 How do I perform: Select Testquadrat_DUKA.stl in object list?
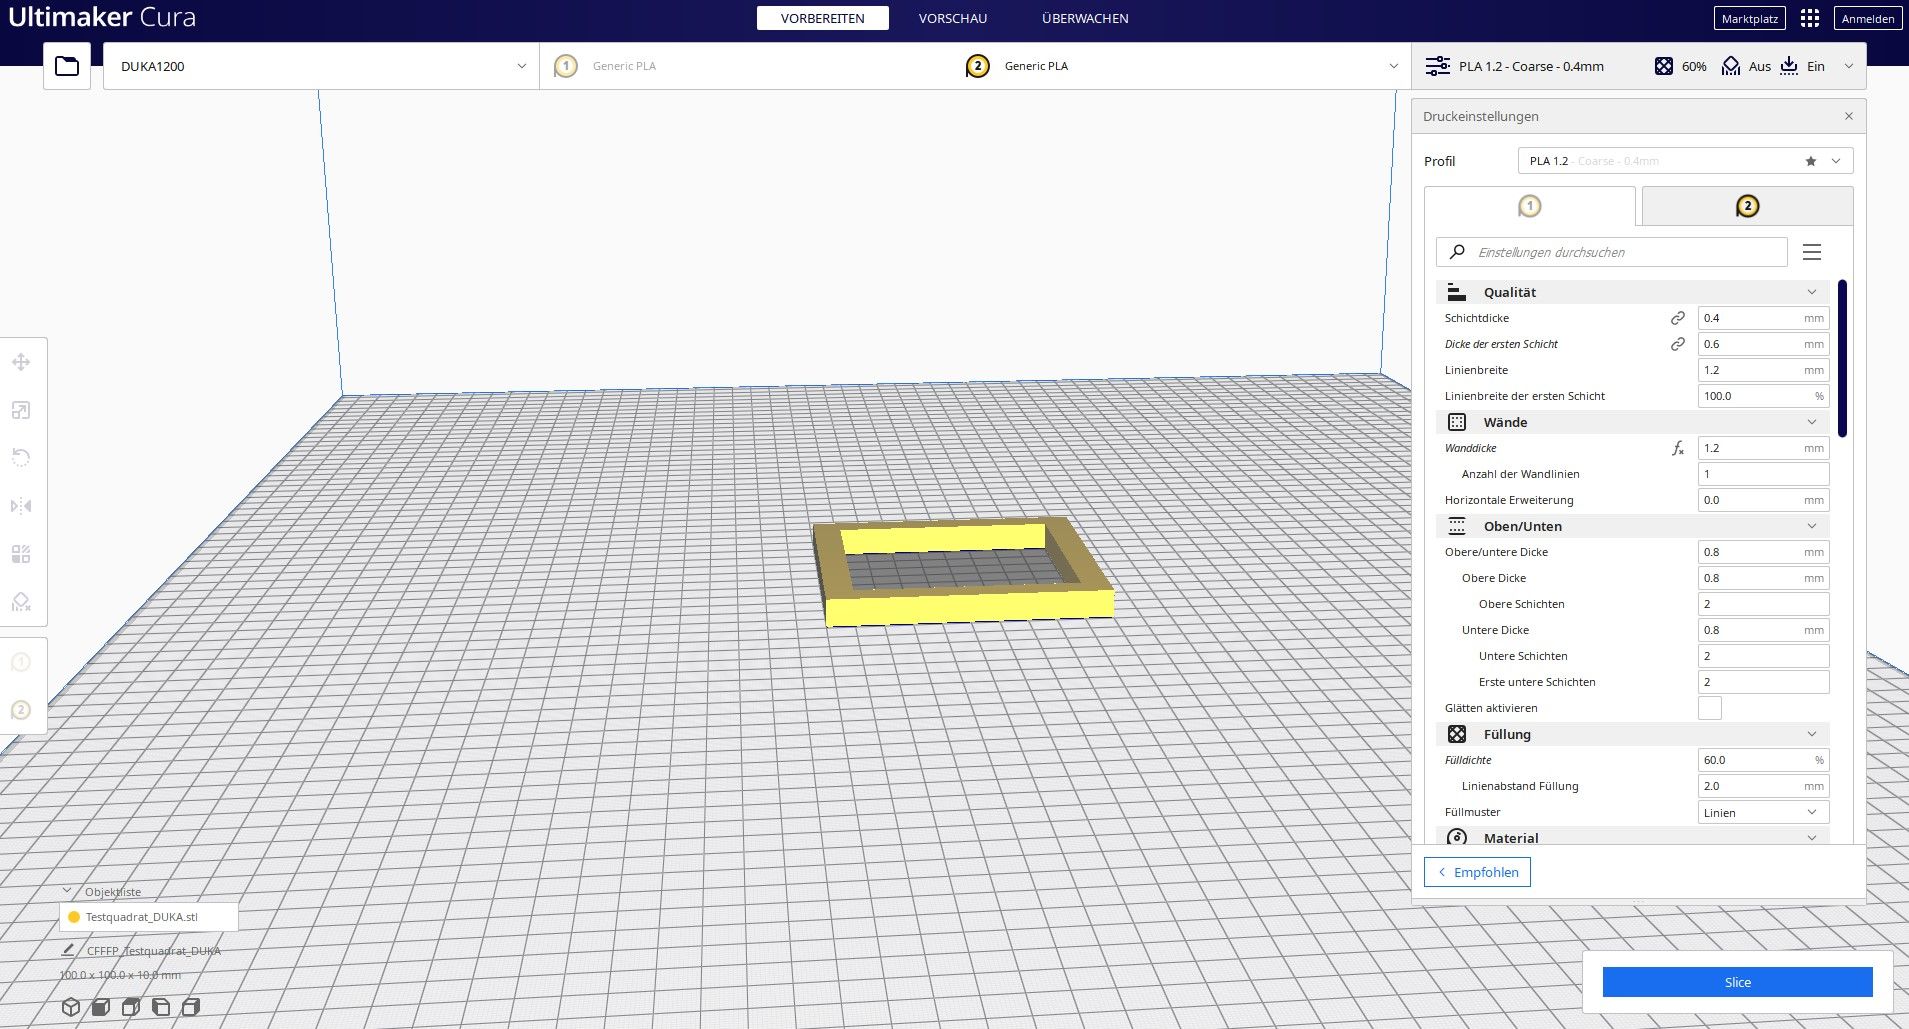(149, 917)
